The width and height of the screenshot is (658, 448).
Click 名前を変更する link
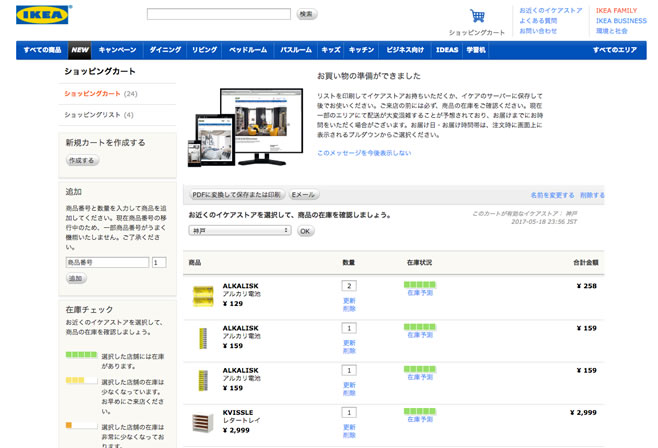pyautogui.click(x=552, y=195)
